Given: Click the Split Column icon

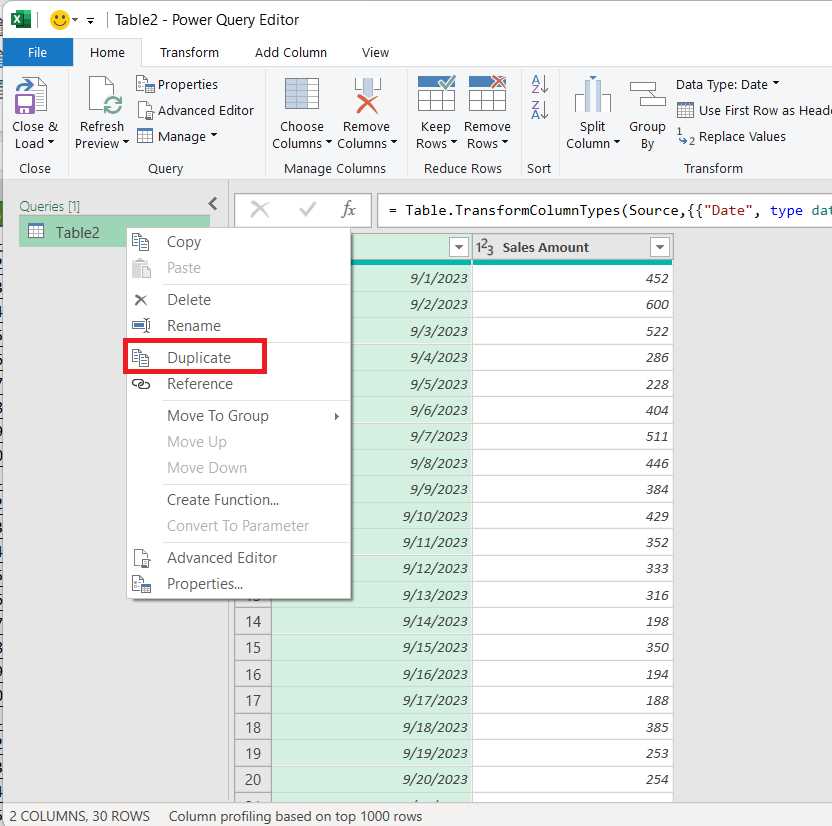Looking at the screenshot, I should (x=592, y=95).
